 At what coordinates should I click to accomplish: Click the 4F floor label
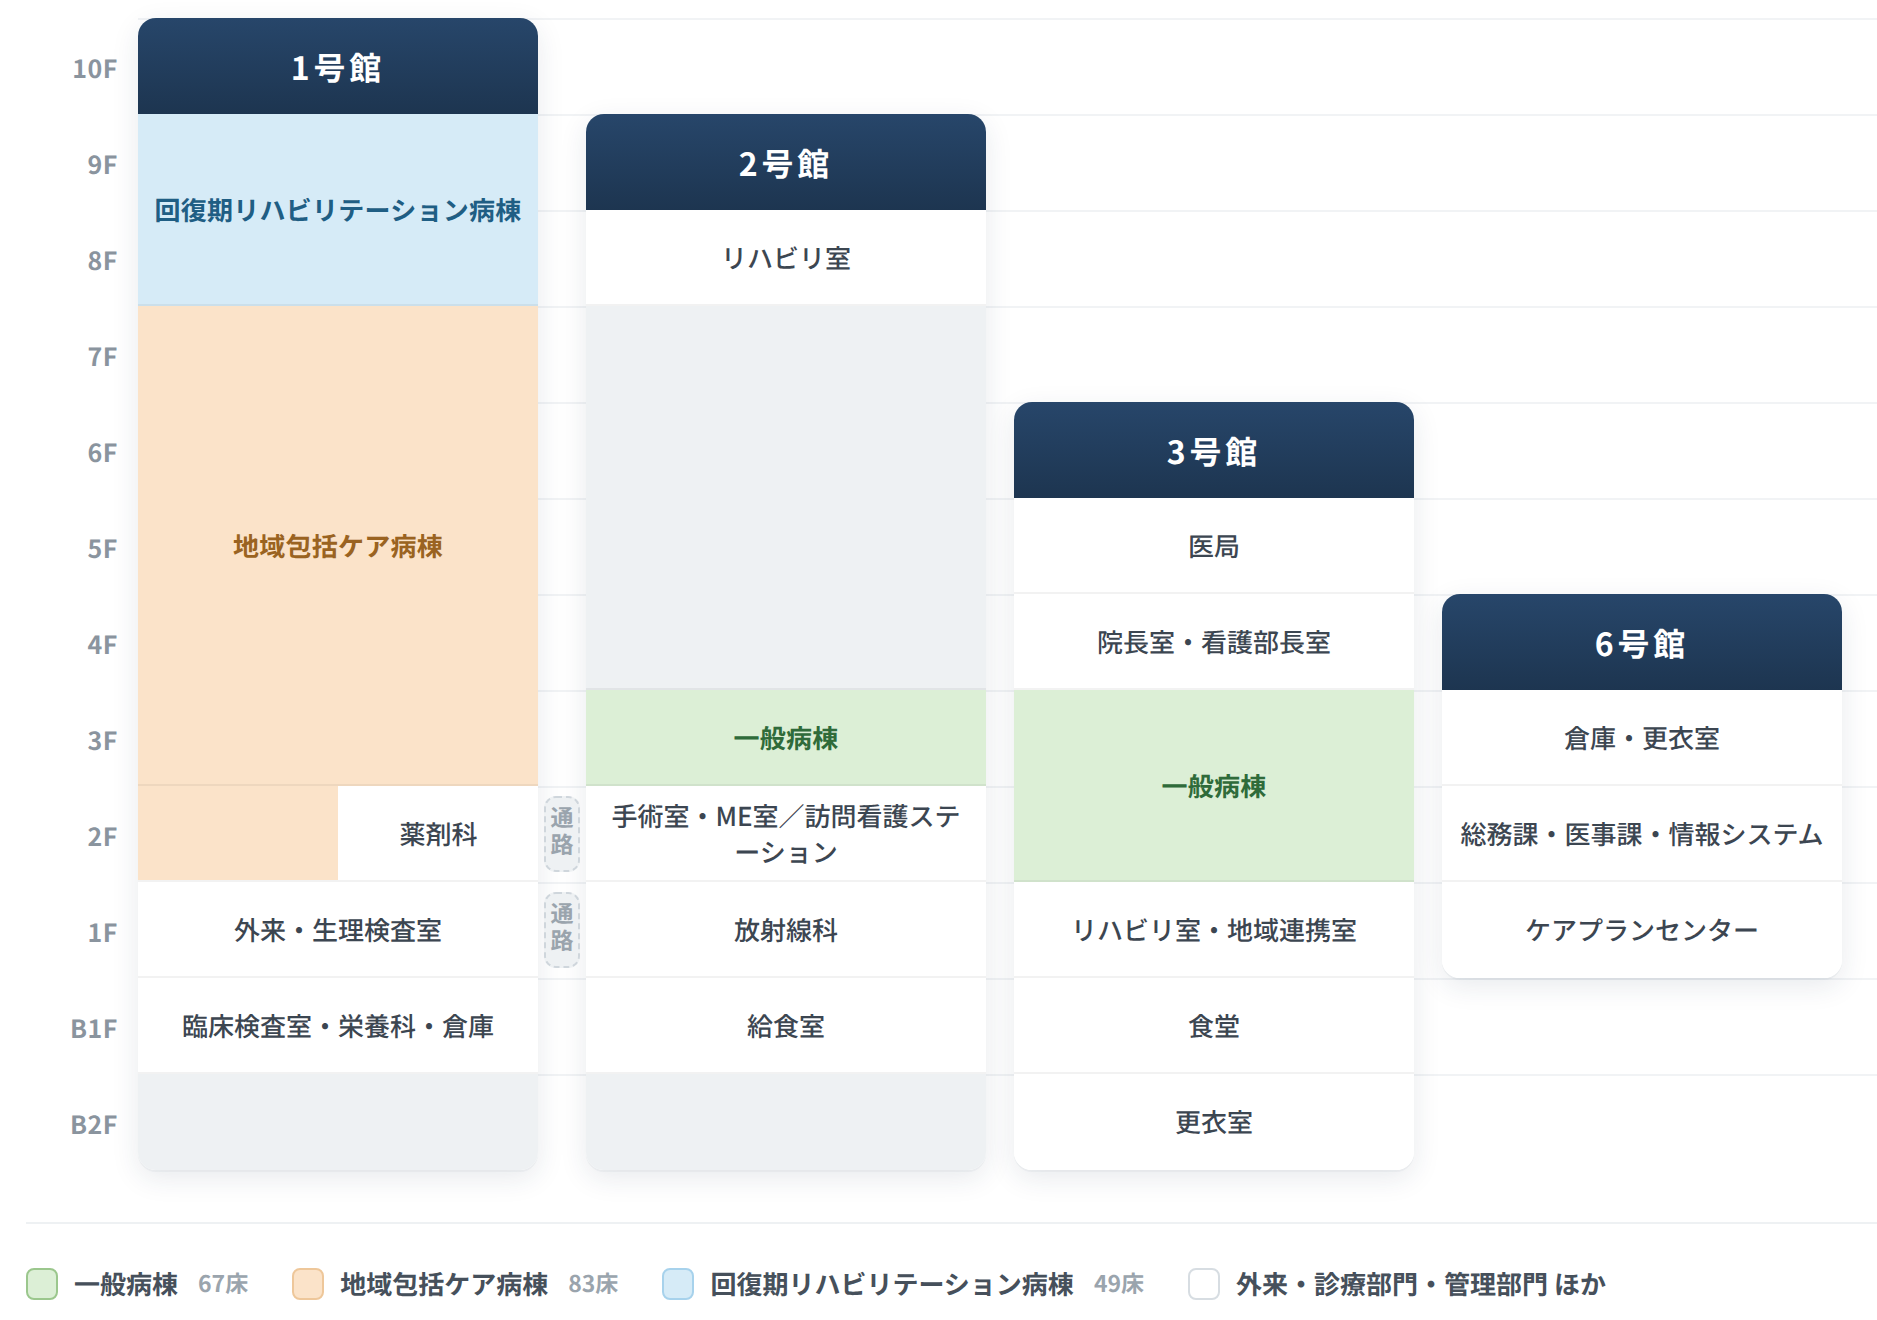(102, 644)
